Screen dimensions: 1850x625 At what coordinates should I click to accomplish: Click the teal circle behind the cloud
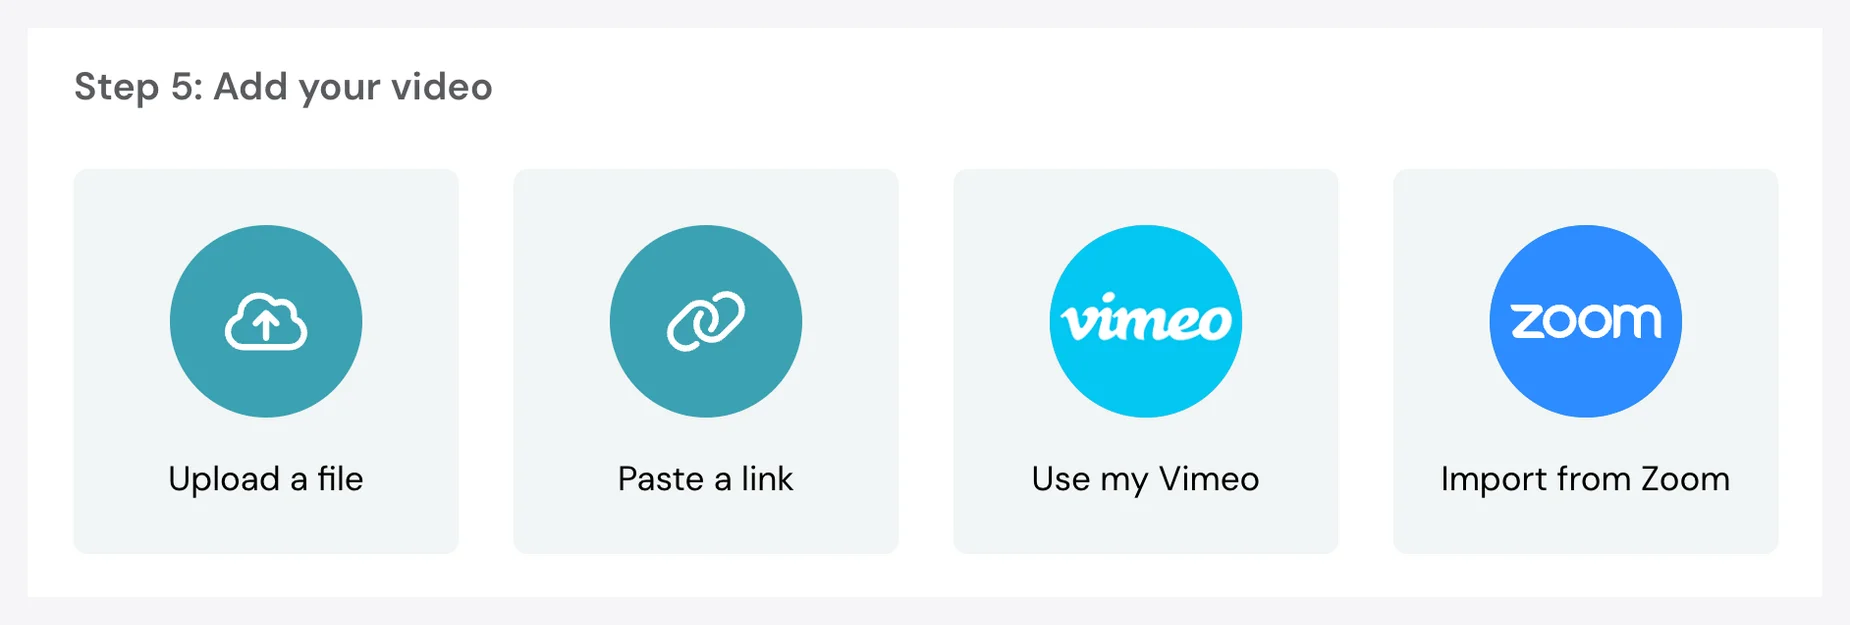click(266, 321)
